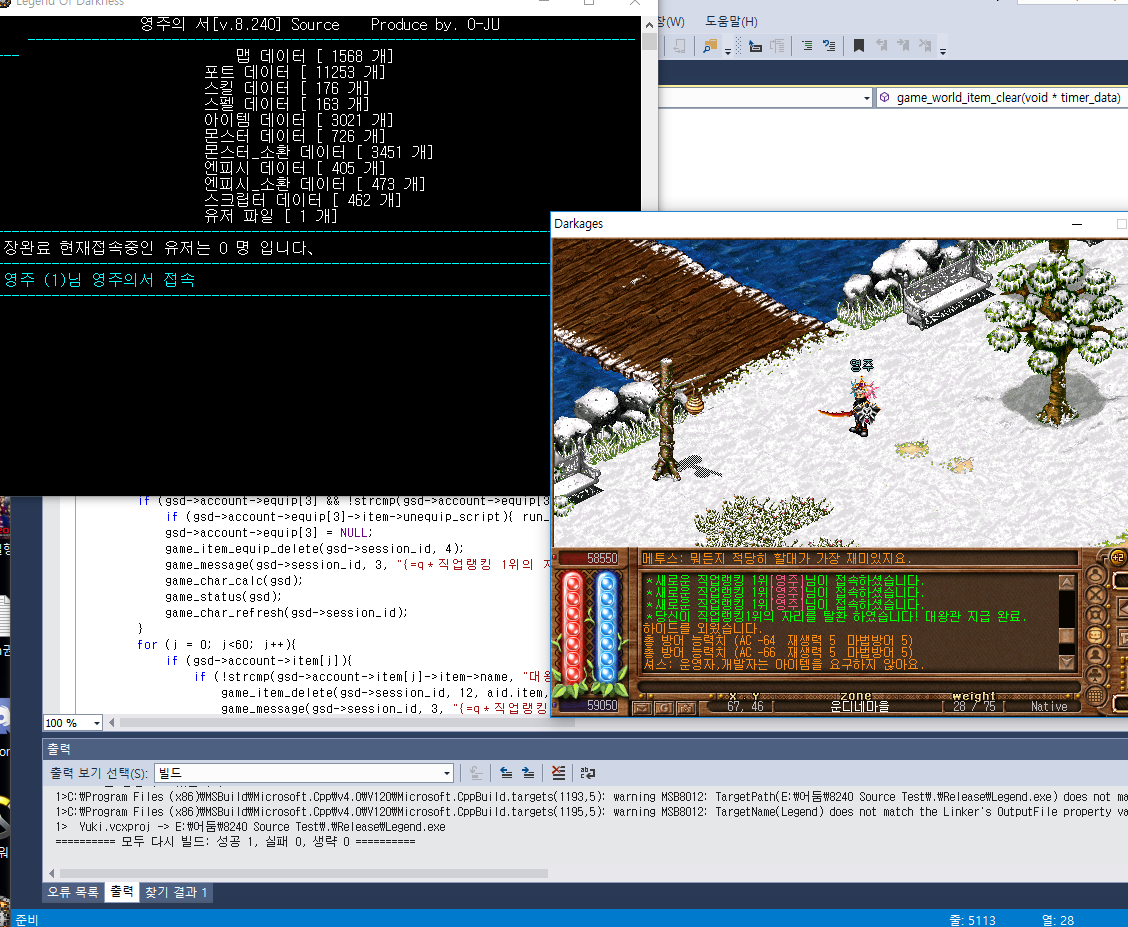The image size is (1128, 927).
Task: Click armor round button in Darkages panel
Action: (x=1095, y=616)
